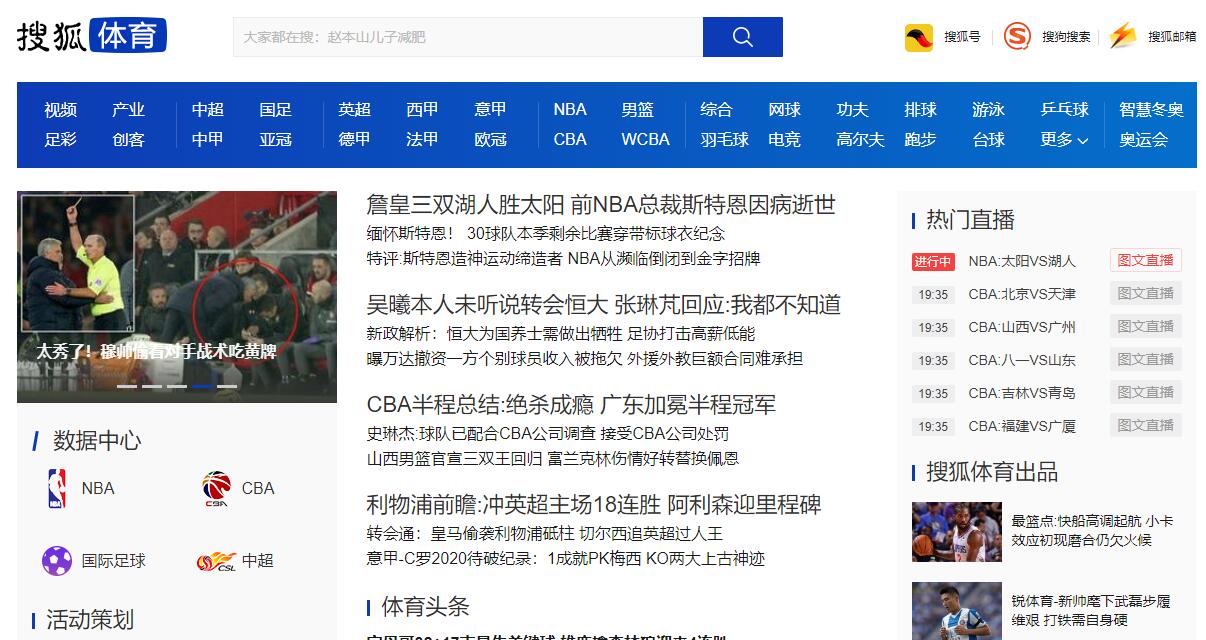The width and height of the screenshot is (1206, 640).
Task: Open 奥运会 in the navigation bar
Action: (1143, 140)
